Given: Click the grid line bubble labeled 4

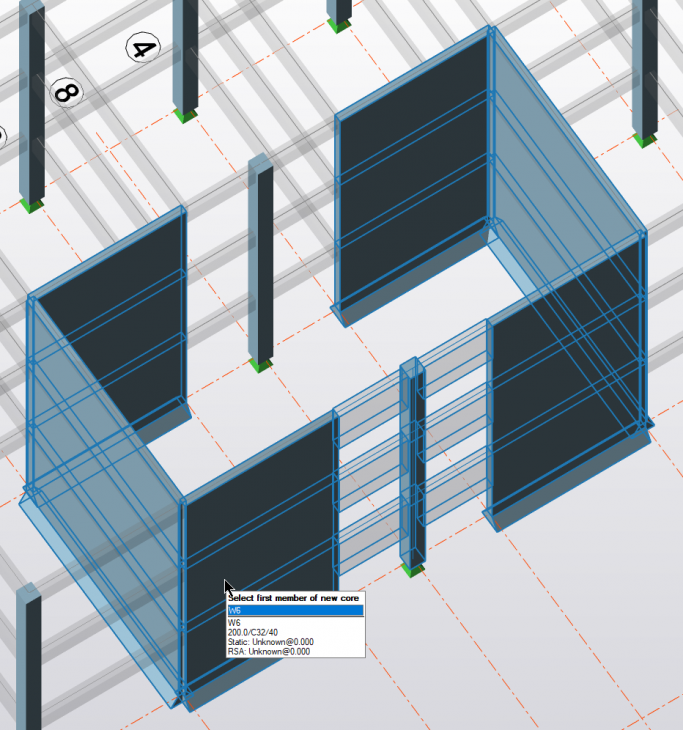Looking at the screenshot, I should pyautogui.click(x=143, y=48).
